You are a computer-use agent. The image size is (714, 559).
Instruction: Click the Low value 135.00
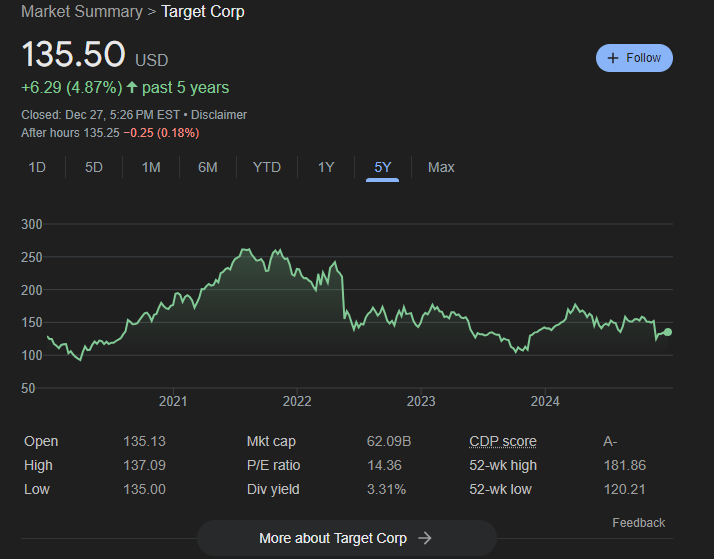click(x=144, y=489)
